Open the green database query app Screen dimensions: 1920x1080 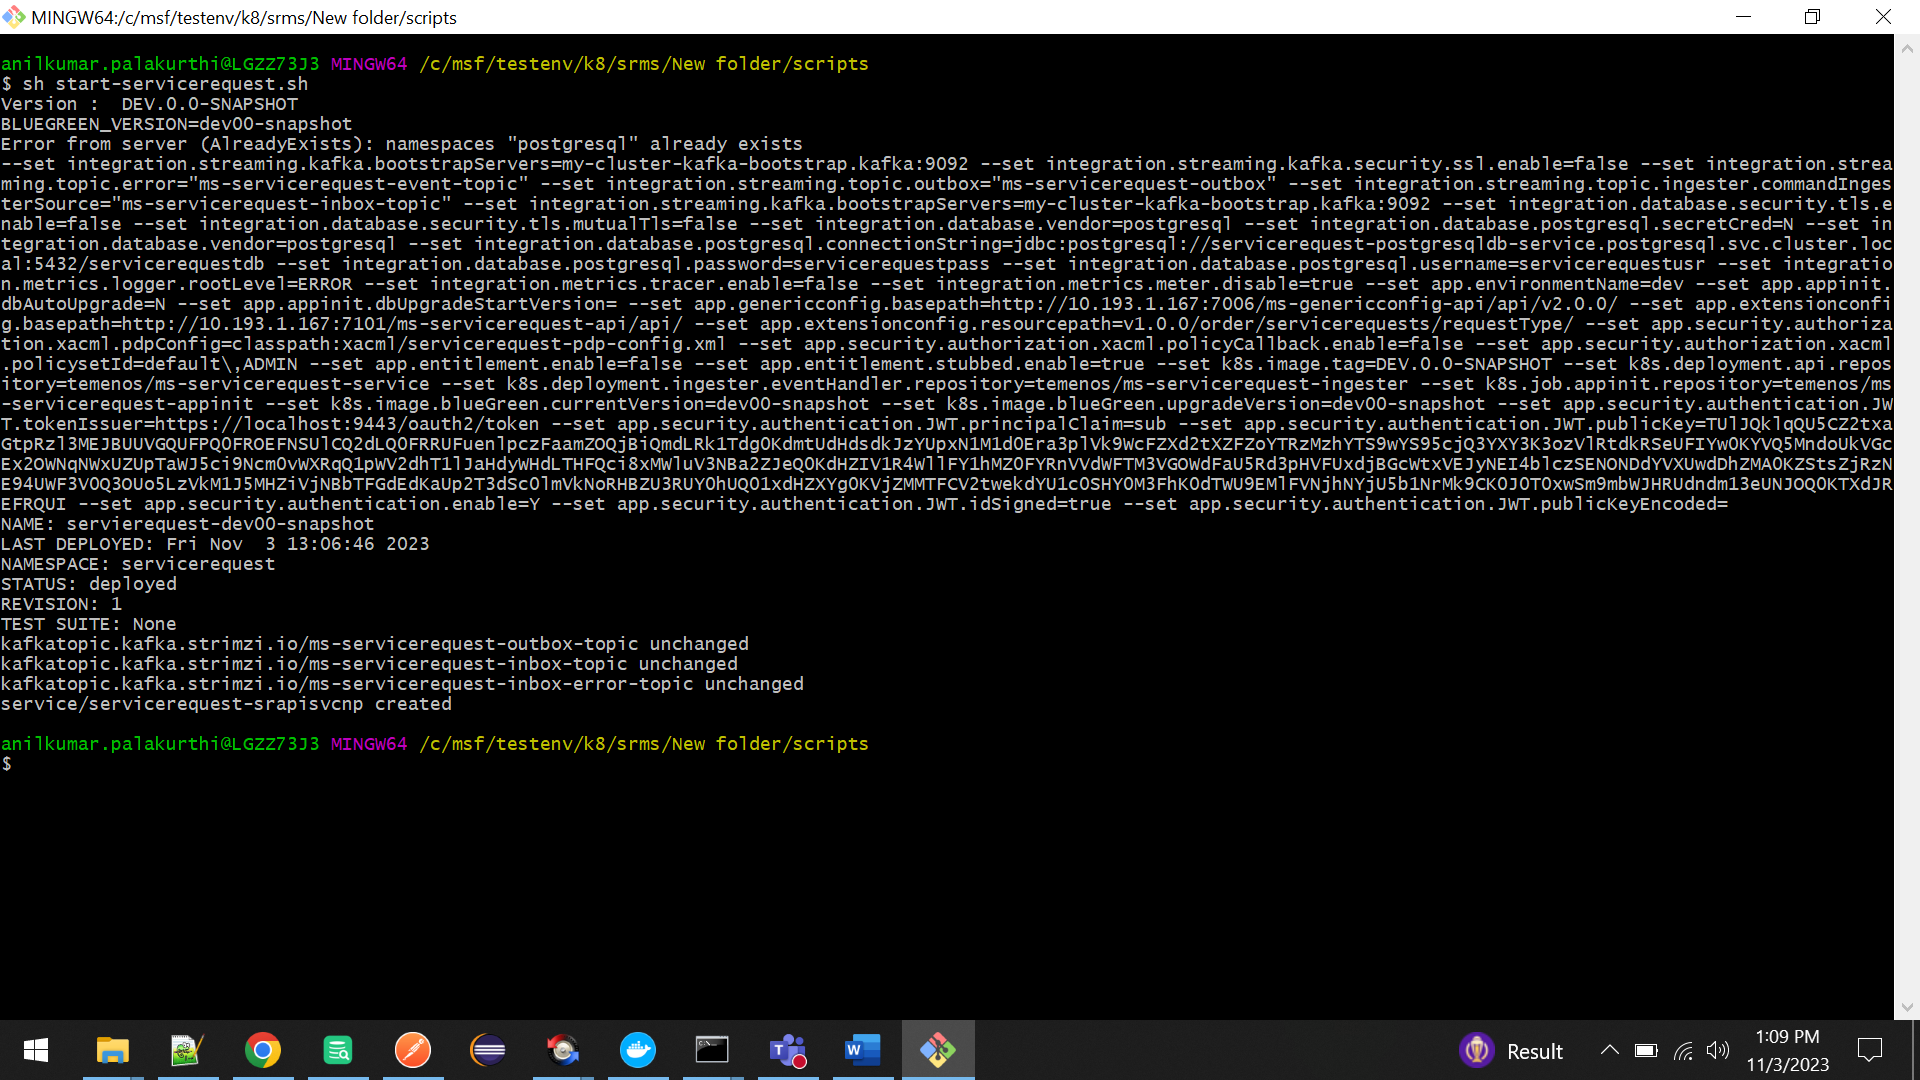(x=338, y=1050)
